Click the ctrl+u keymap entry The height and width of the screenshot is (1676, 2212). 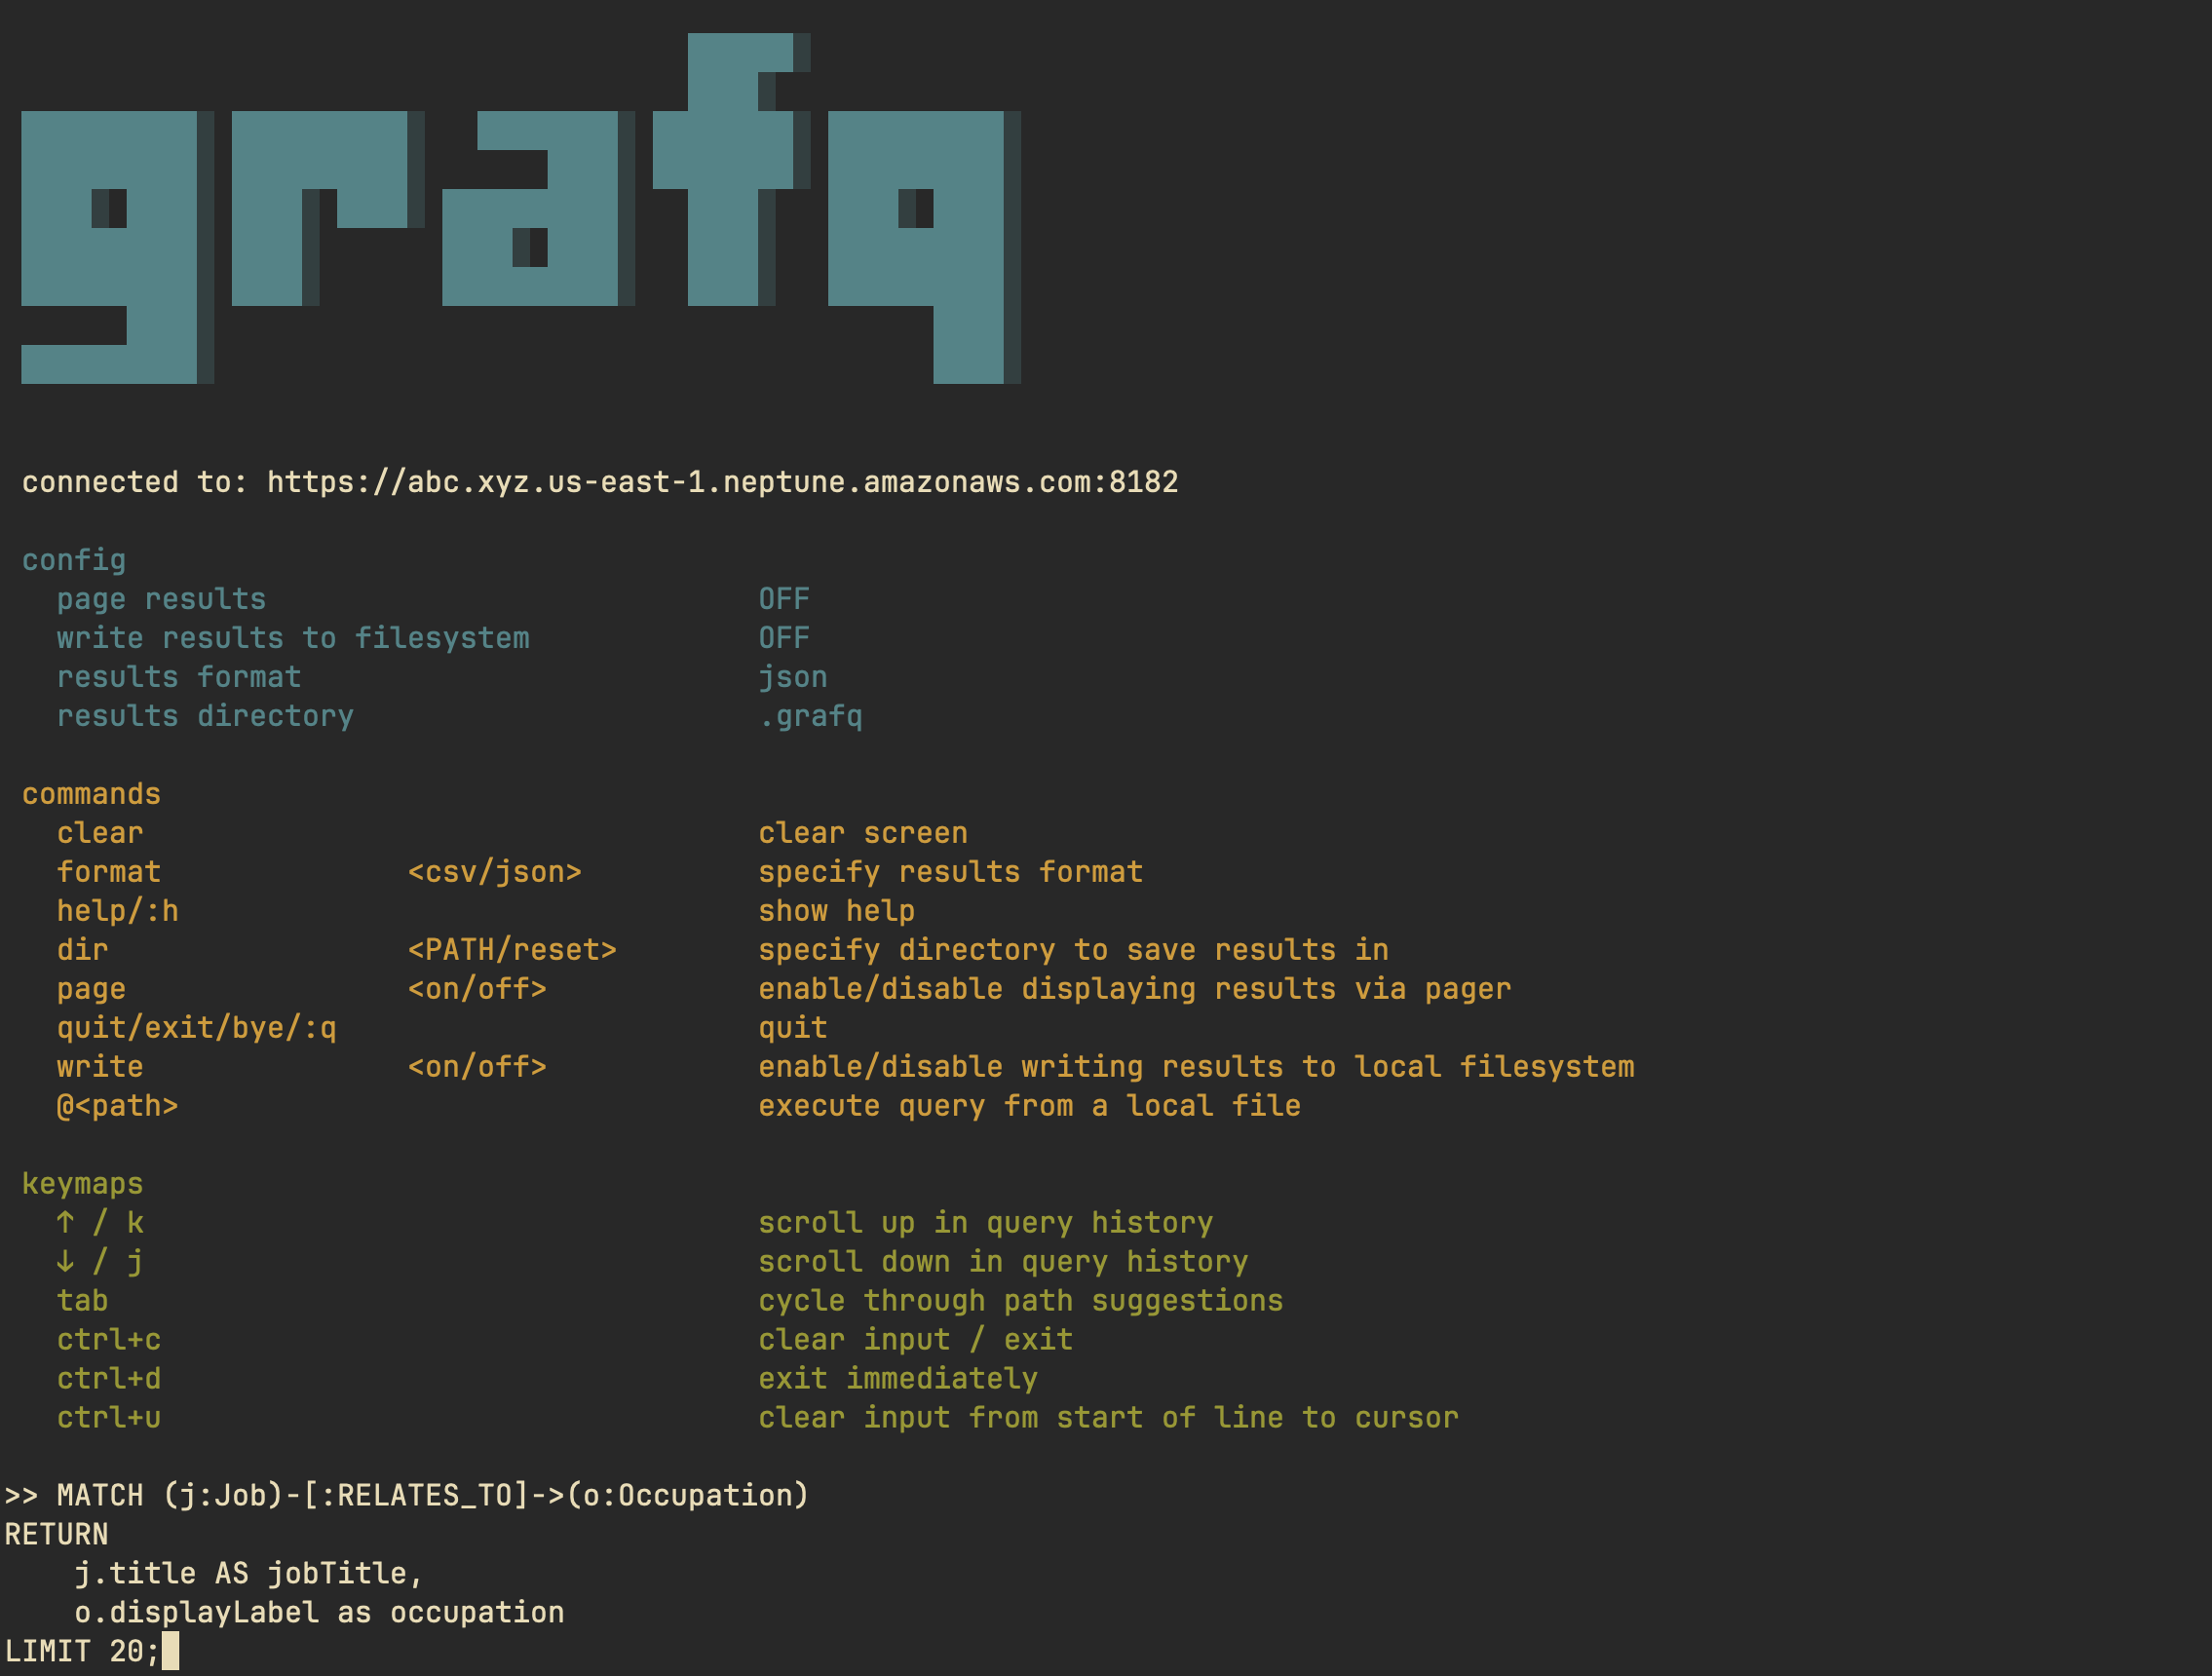tap(108, 1417)
